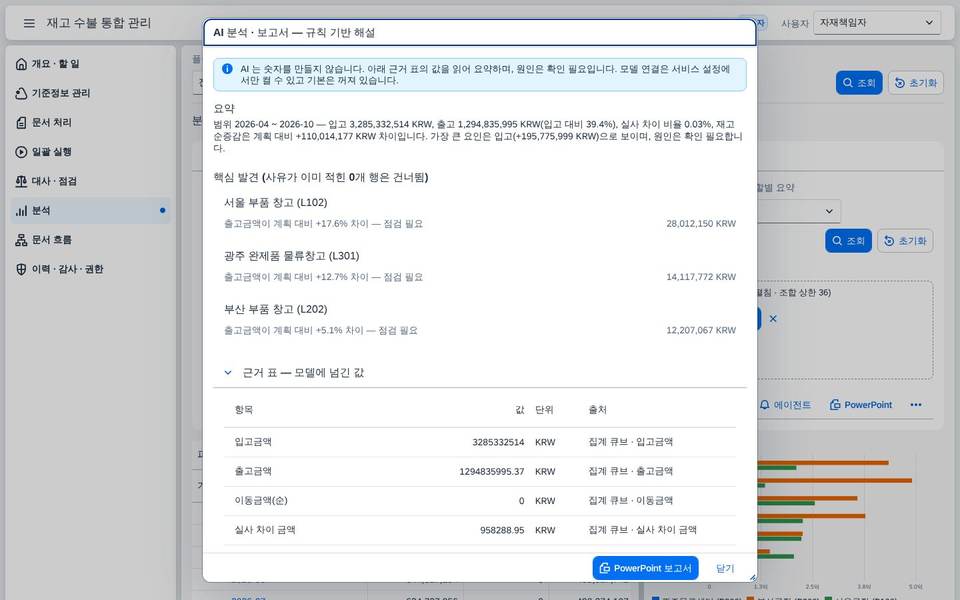This screenshot has height=600, width=960.
Task: Click the PowerPoint icon in the report button
Action: 604,568
